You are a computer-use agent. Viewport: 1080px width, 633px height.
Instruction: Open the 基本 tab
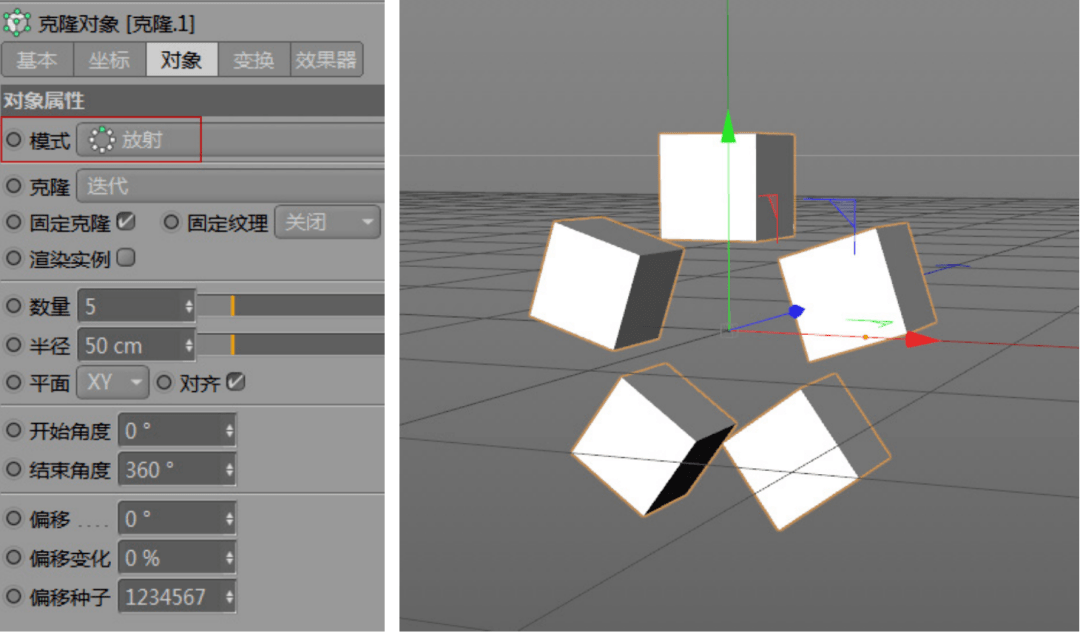37,60
